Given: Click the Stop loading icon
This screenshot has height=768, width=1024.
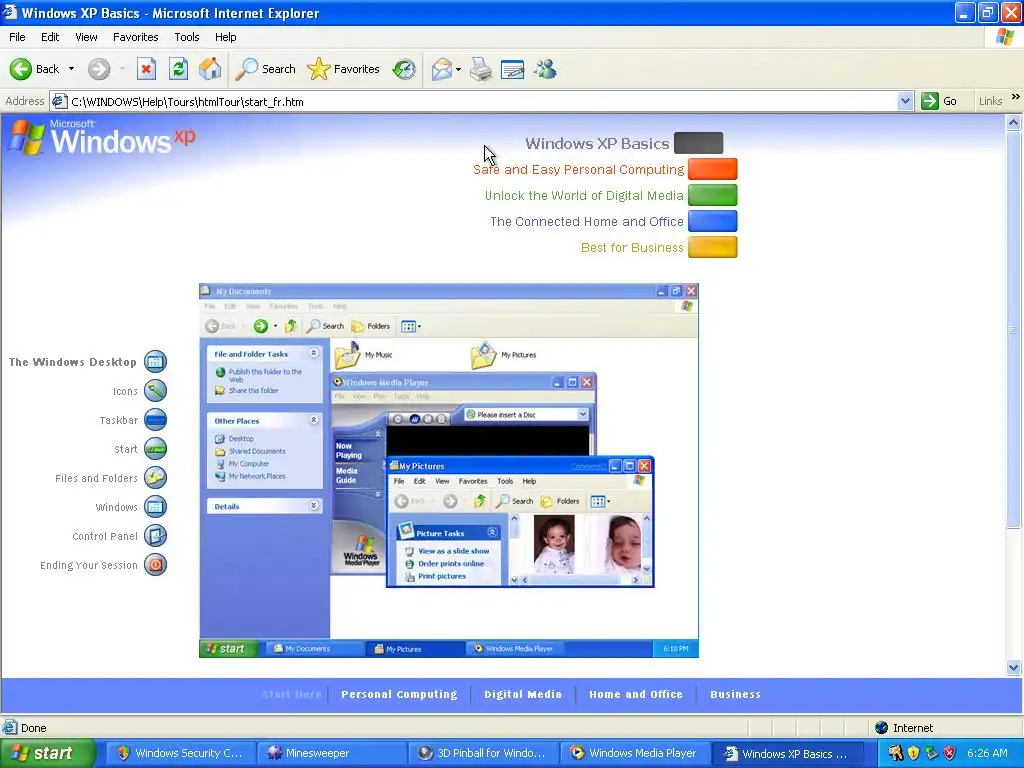Looking at the screenshot, I should pyautogui.click(x=146, y=69).
